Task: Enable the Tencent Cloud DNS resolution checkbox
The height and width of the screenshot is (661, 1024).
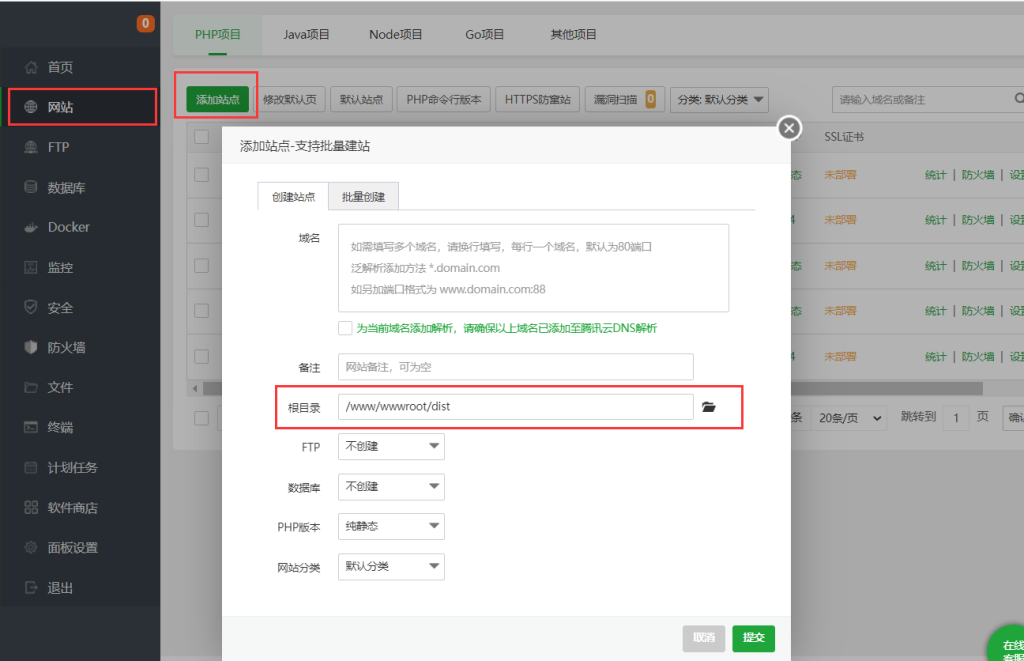Action: tap(345, 328)
